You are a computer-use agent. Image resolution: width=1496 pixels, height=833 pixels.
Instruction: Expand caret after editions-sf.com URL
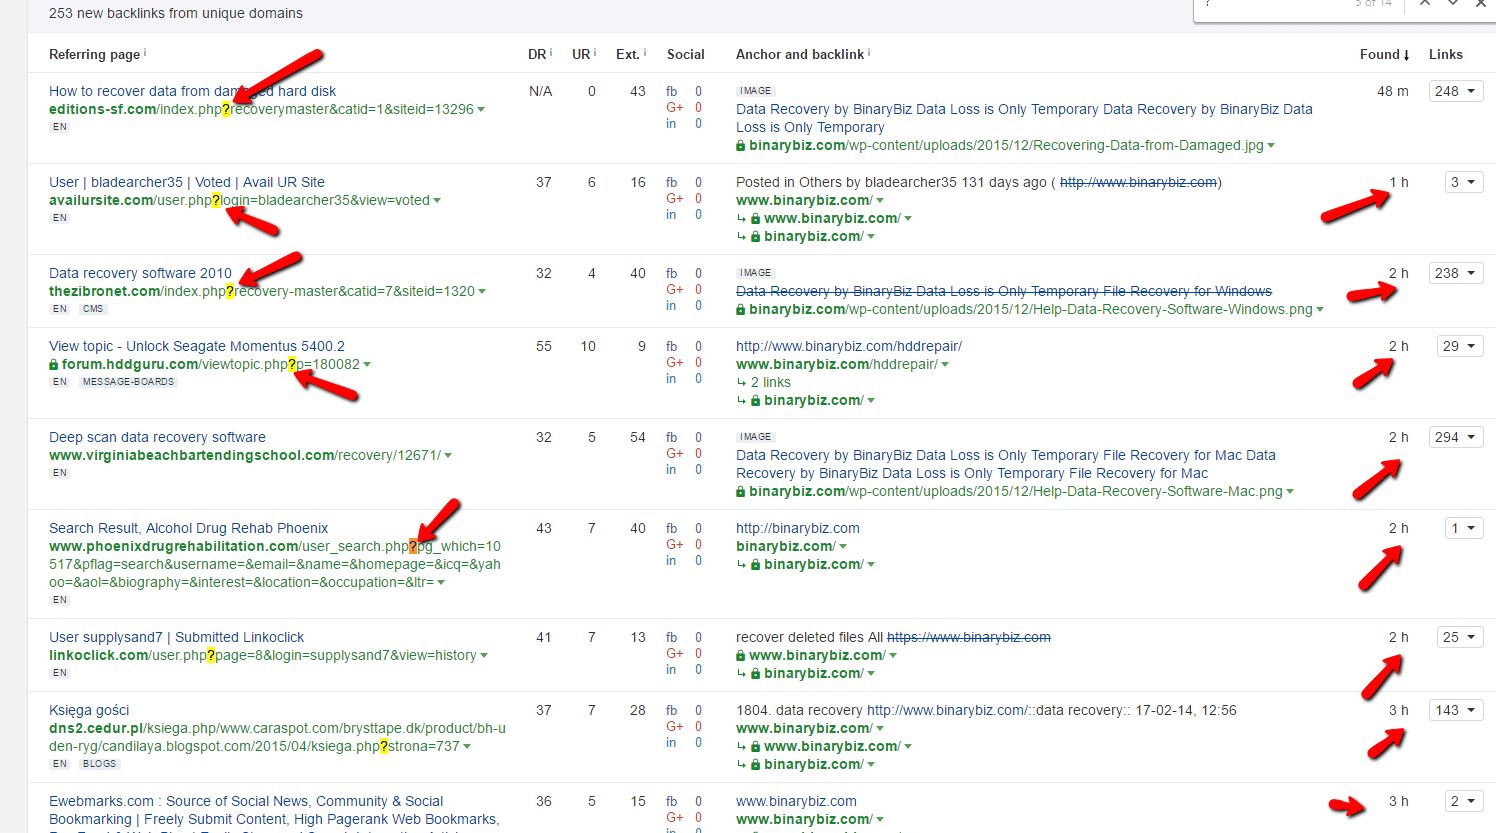pos(482,110)
